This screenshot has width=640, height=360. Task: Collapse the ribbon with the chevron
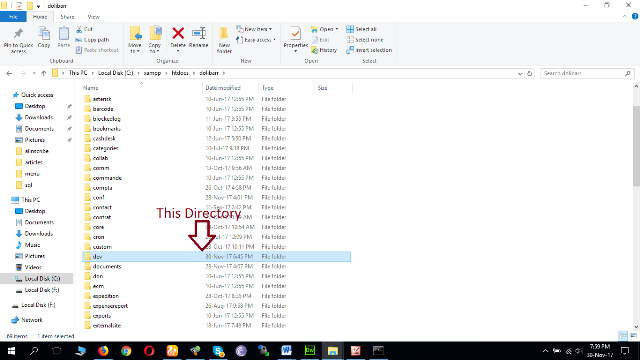pos(625,17)
